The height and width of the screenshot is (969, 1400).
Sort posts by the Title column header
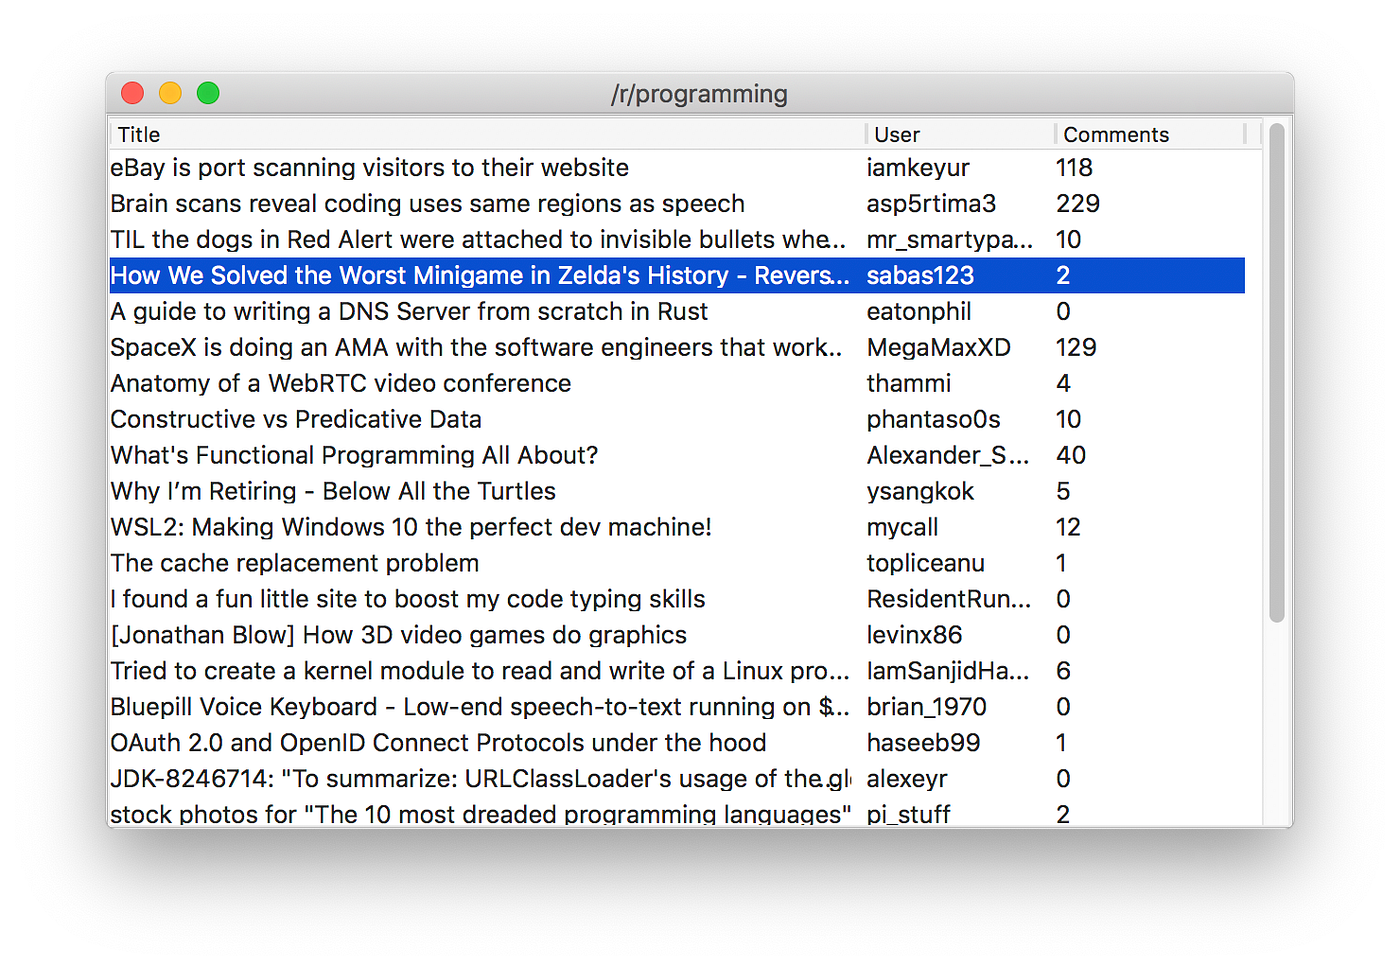point(400,134)
